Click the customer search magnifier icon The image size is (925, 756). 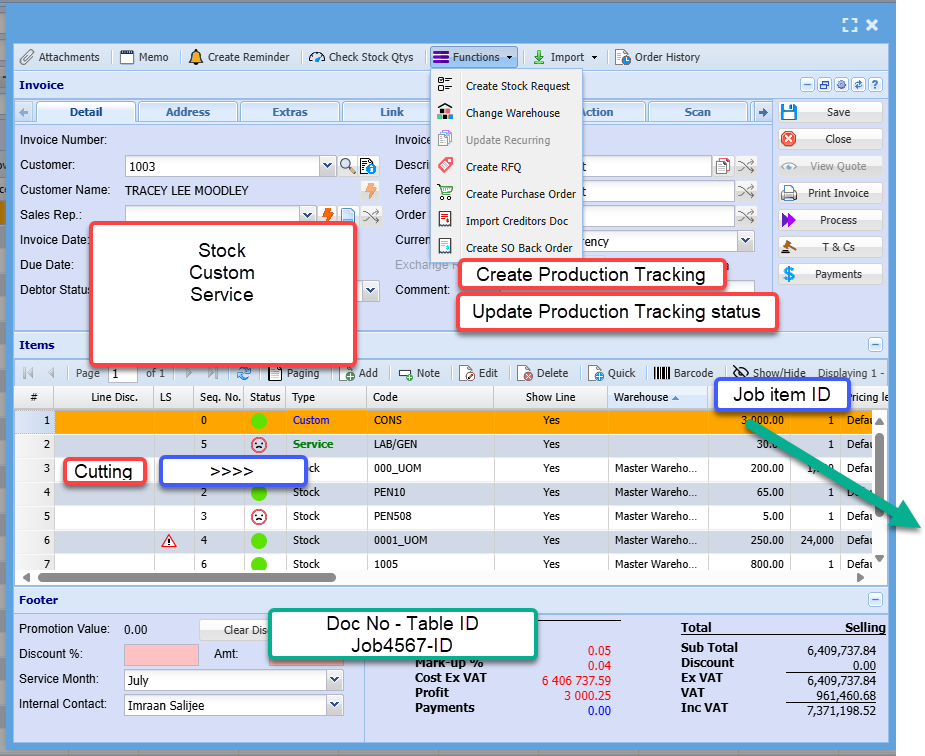click(347, 166)
